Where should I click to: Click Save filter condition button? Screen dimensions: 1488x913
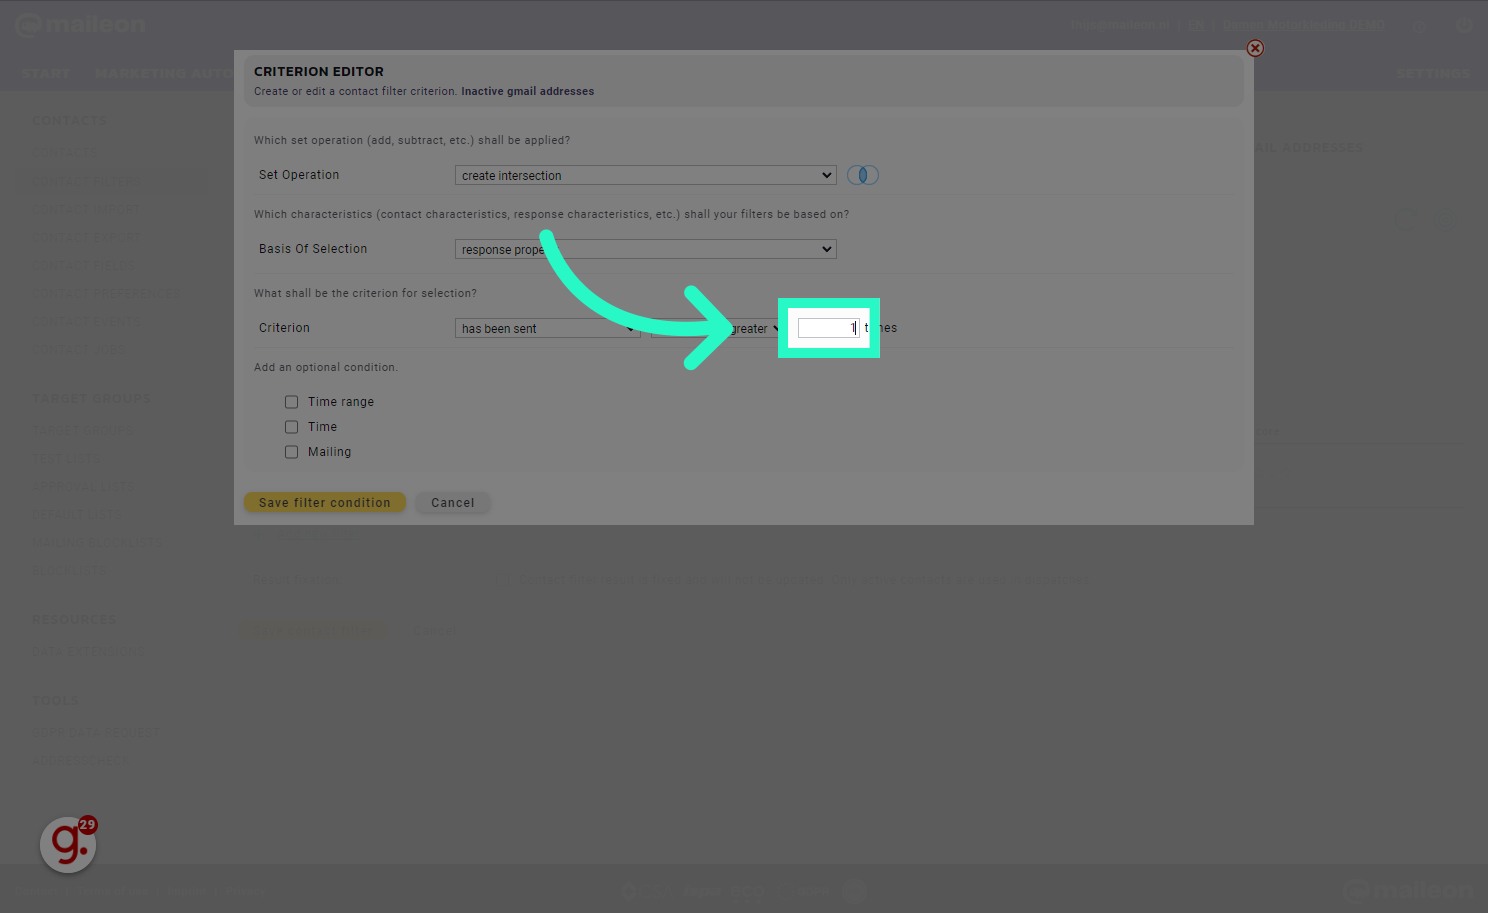pos(325,502)
